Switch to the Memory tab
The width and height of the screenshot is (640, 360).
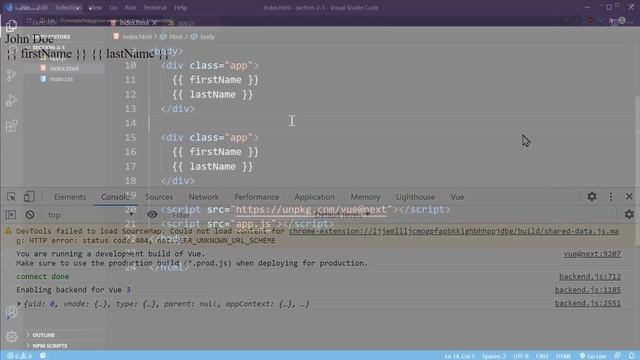365,197
